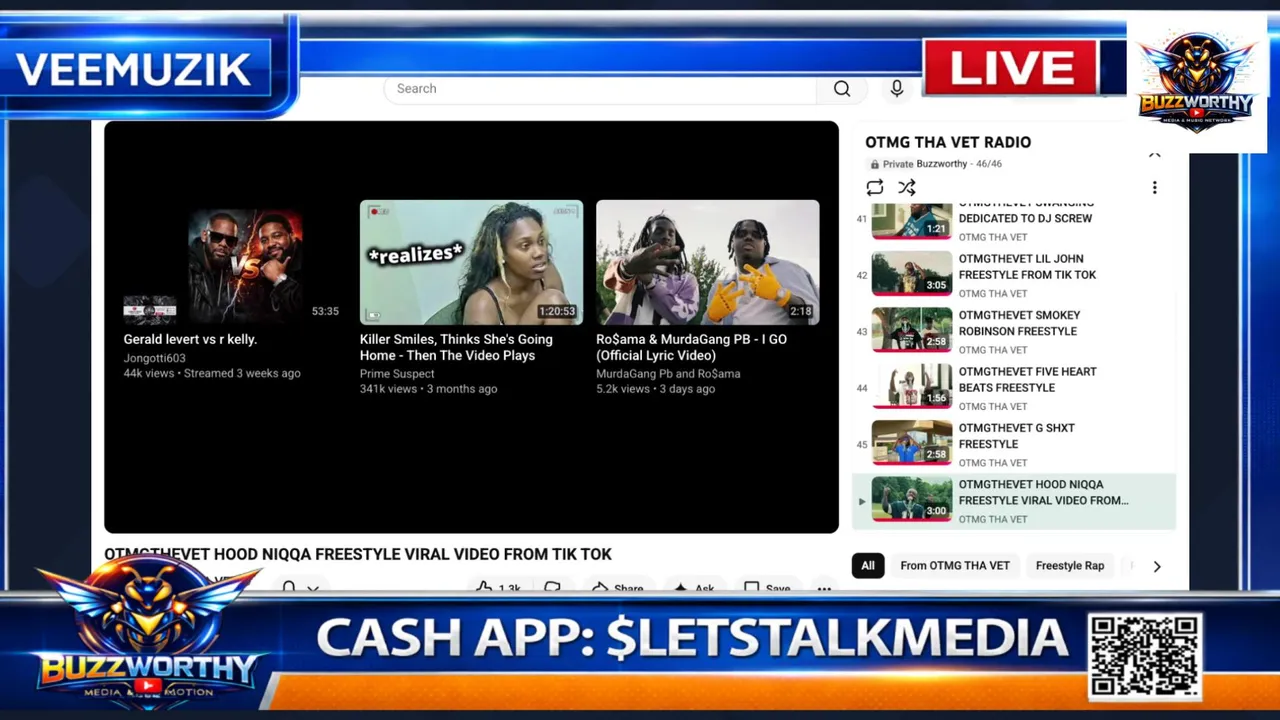This screenshot has width=1280, height=720.
Task: Show more filter chips with right arrow
Action: coord(1157,566)
